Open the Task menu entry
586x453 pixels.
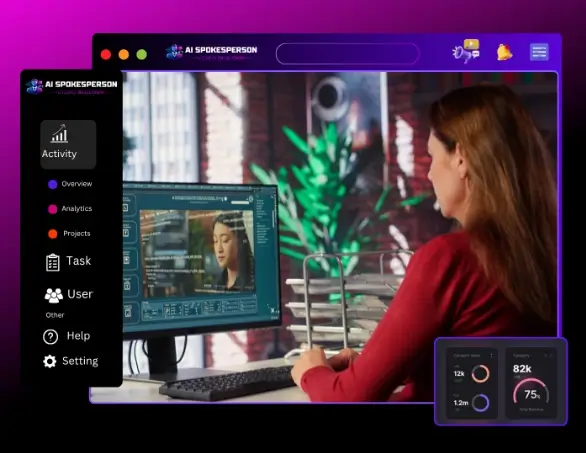[78, 261]
